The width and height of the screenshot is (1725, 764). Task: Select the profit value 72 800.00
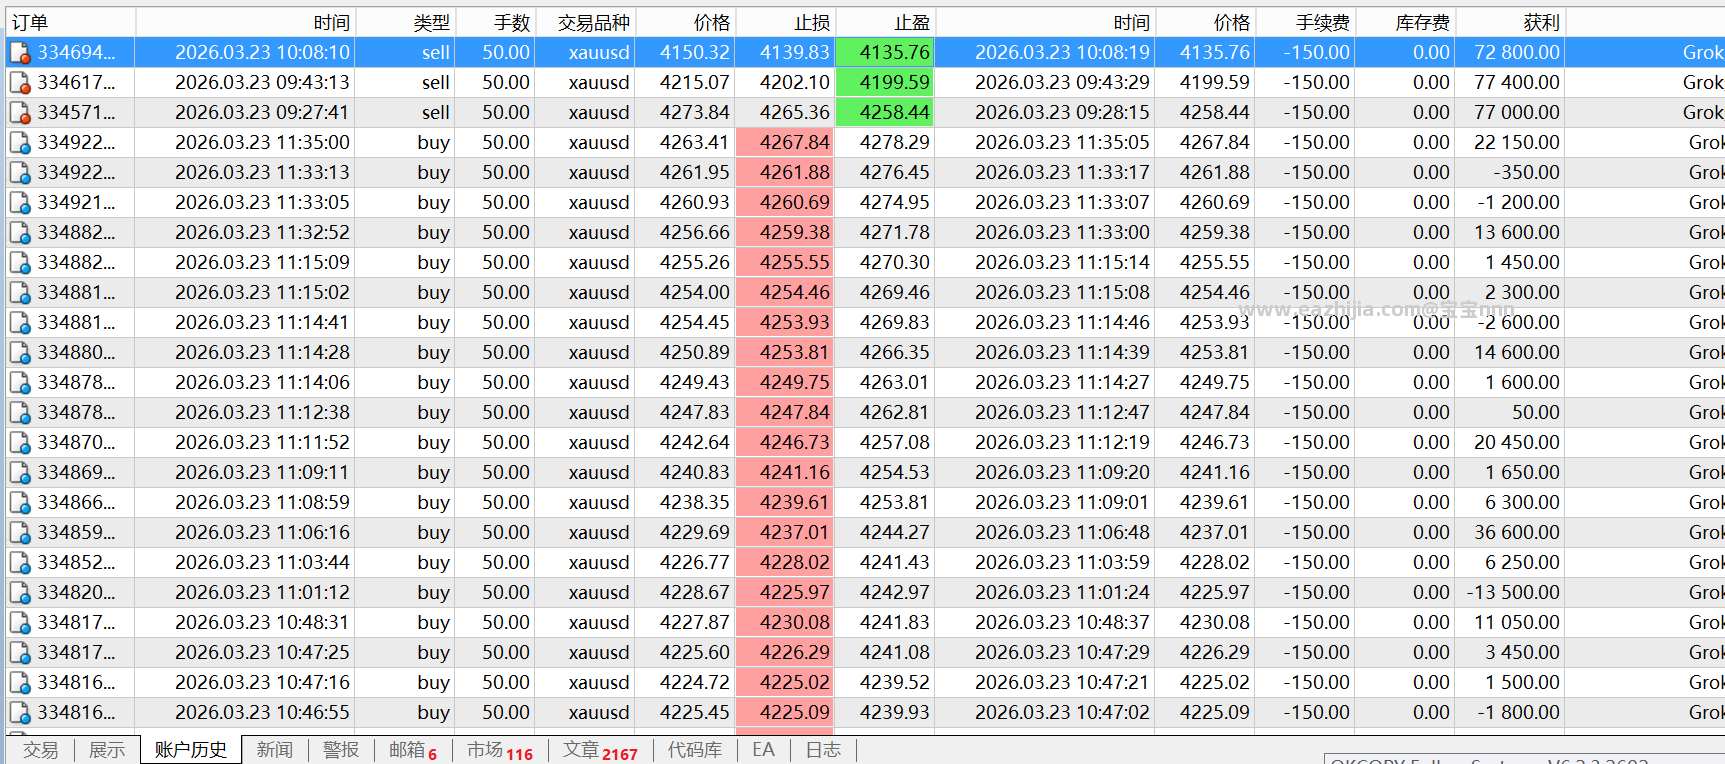1516,52
